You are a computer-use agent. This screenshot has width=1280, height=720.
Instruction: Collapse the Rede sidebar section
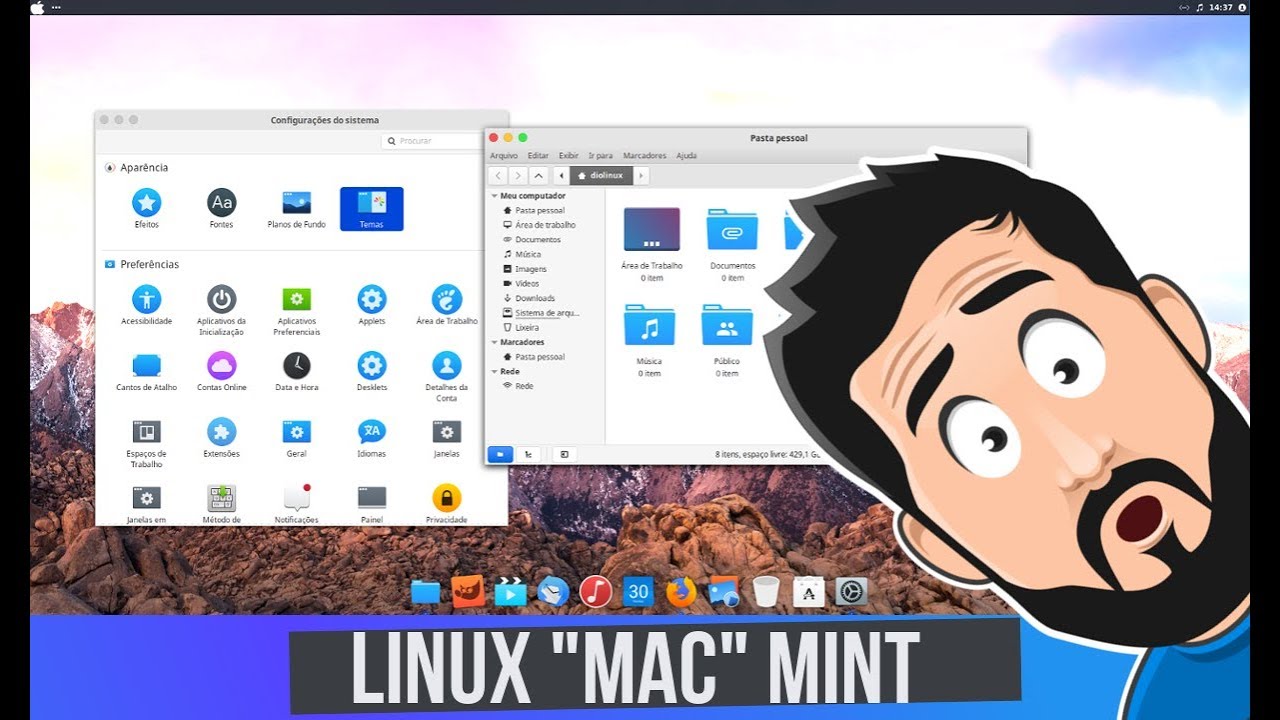pos(494,371)
